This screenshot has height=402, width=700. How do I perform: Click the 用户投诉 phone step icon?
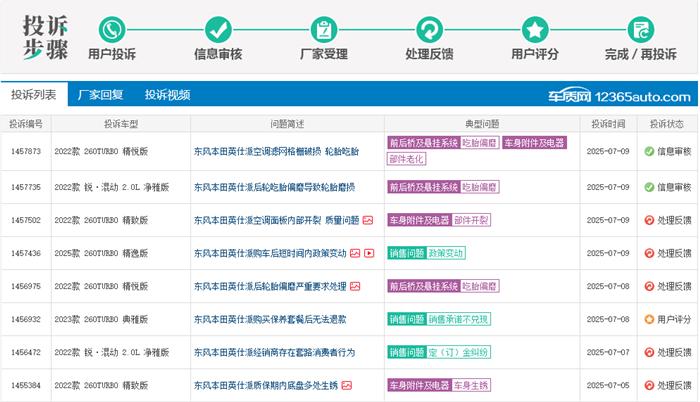[112, 30]
